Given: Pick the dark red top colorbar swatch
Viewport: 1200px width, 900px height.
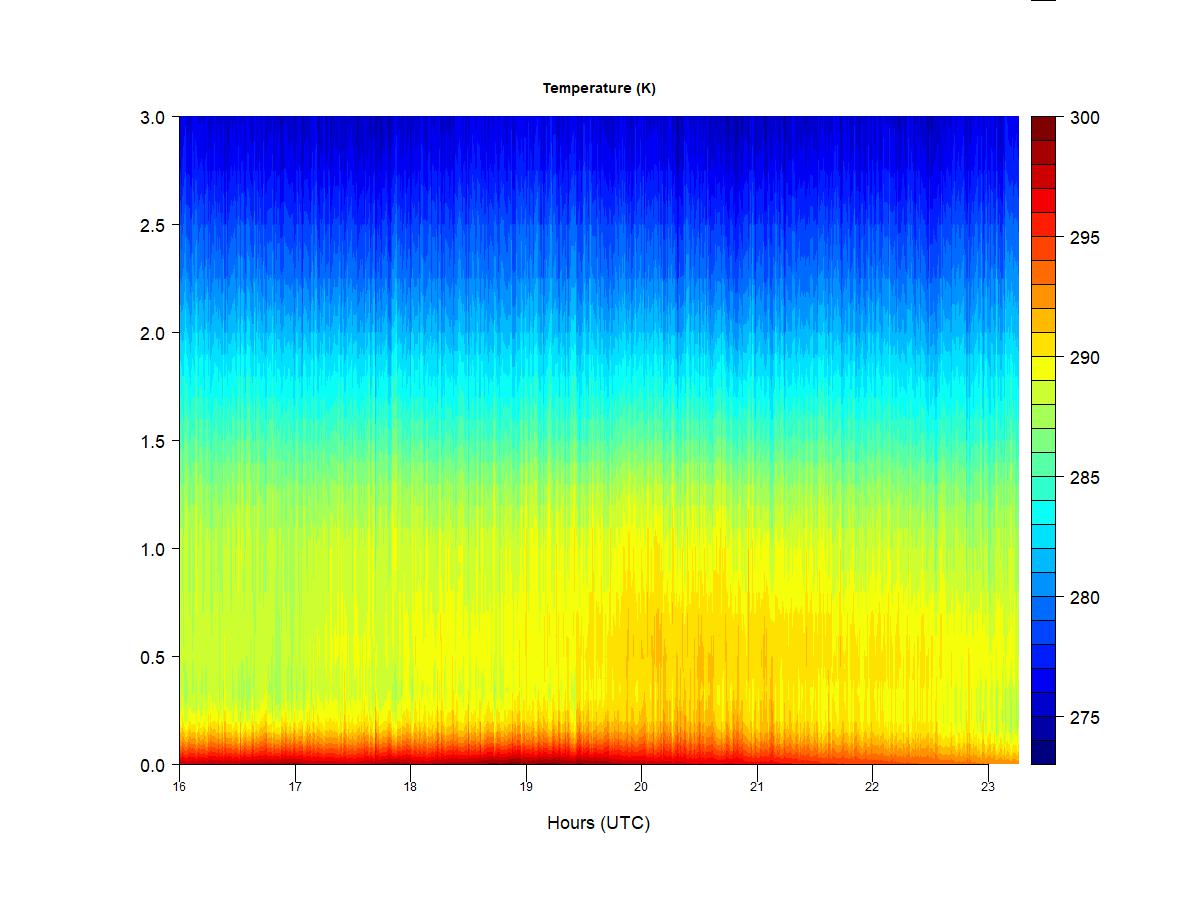Looking at the screenshot, I should pos(1043,128).
